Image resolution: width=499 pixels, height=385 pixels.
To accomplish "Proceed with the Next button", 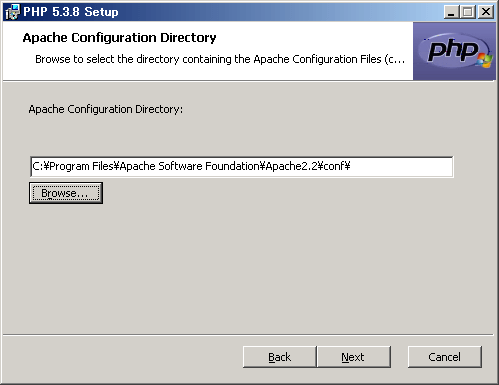I will click(353, 357).
